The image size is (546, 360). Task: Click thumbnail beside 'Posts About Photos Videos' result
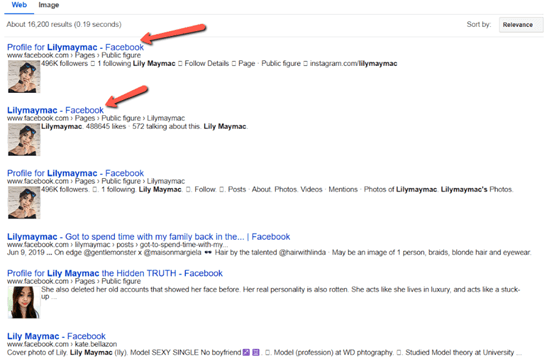(24, 203)
